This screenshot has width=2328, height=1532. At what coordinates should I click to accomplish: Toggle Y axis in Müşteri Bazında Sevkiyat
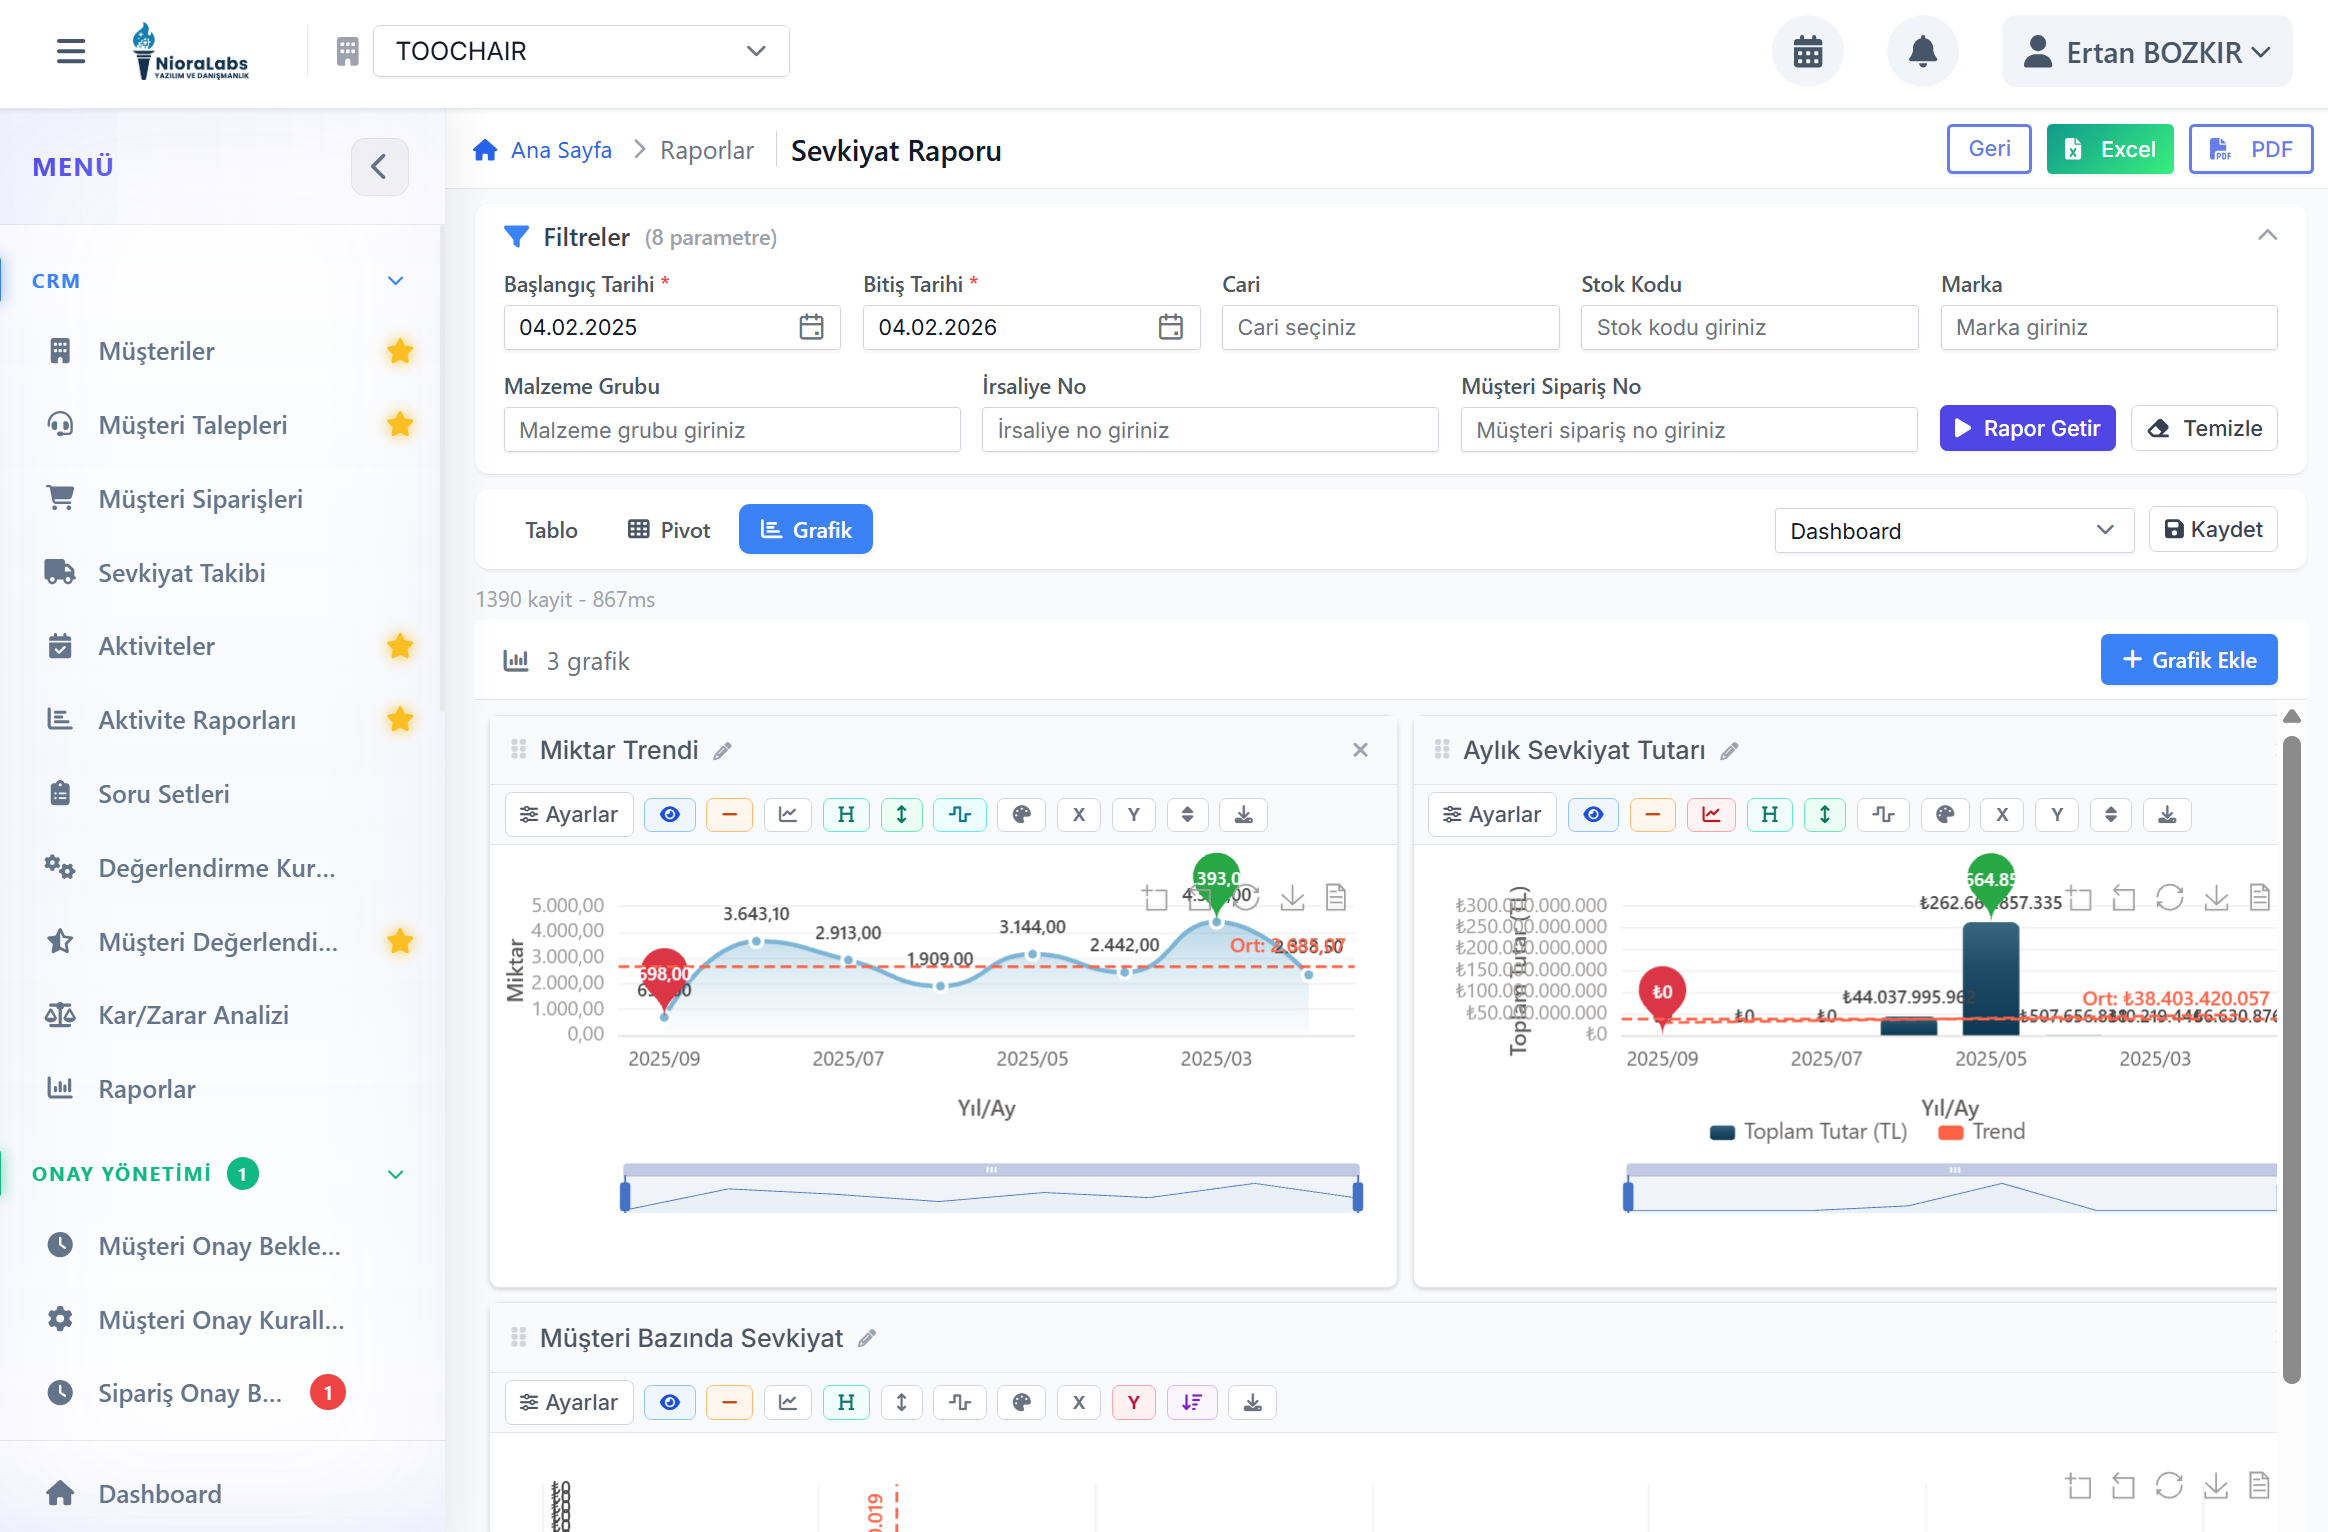coord(1133,1402)
